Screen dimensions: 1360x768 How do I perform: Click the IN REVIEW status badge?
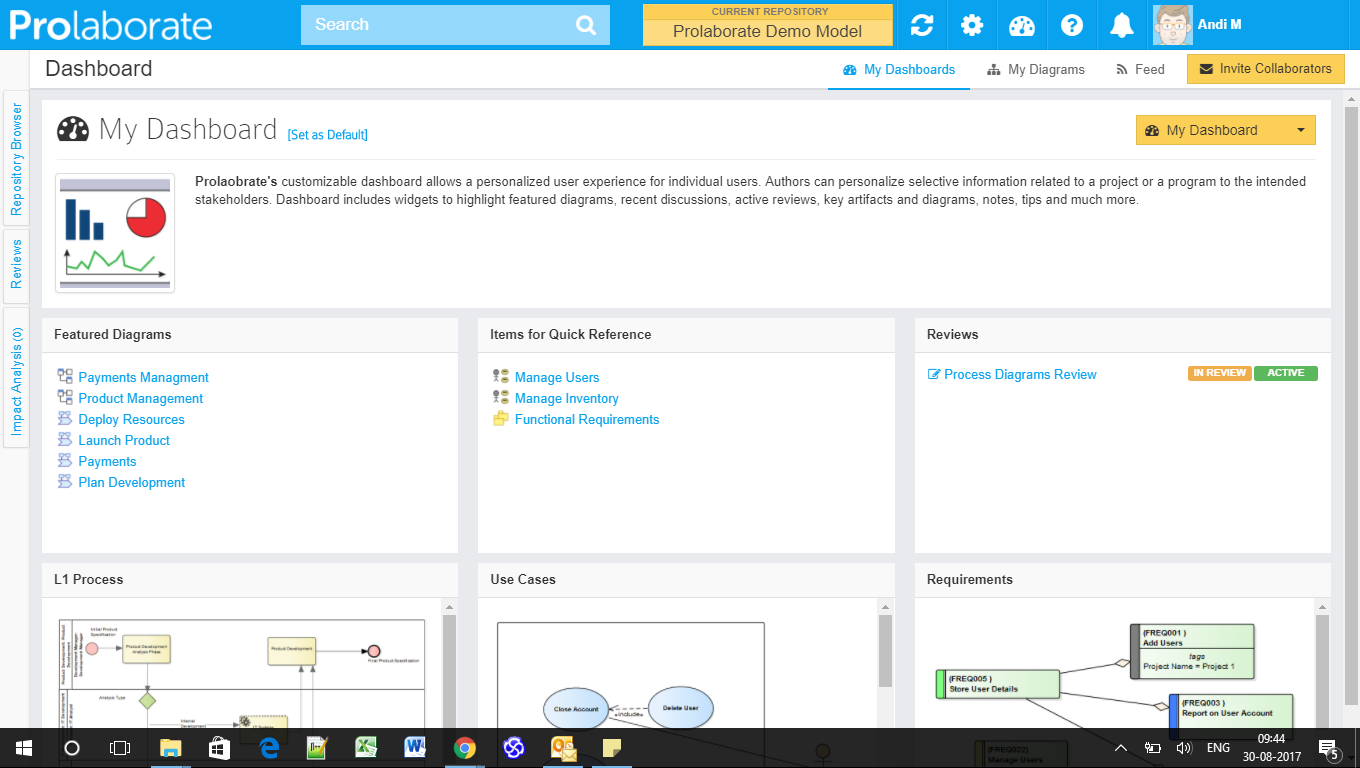point(1220,373)
